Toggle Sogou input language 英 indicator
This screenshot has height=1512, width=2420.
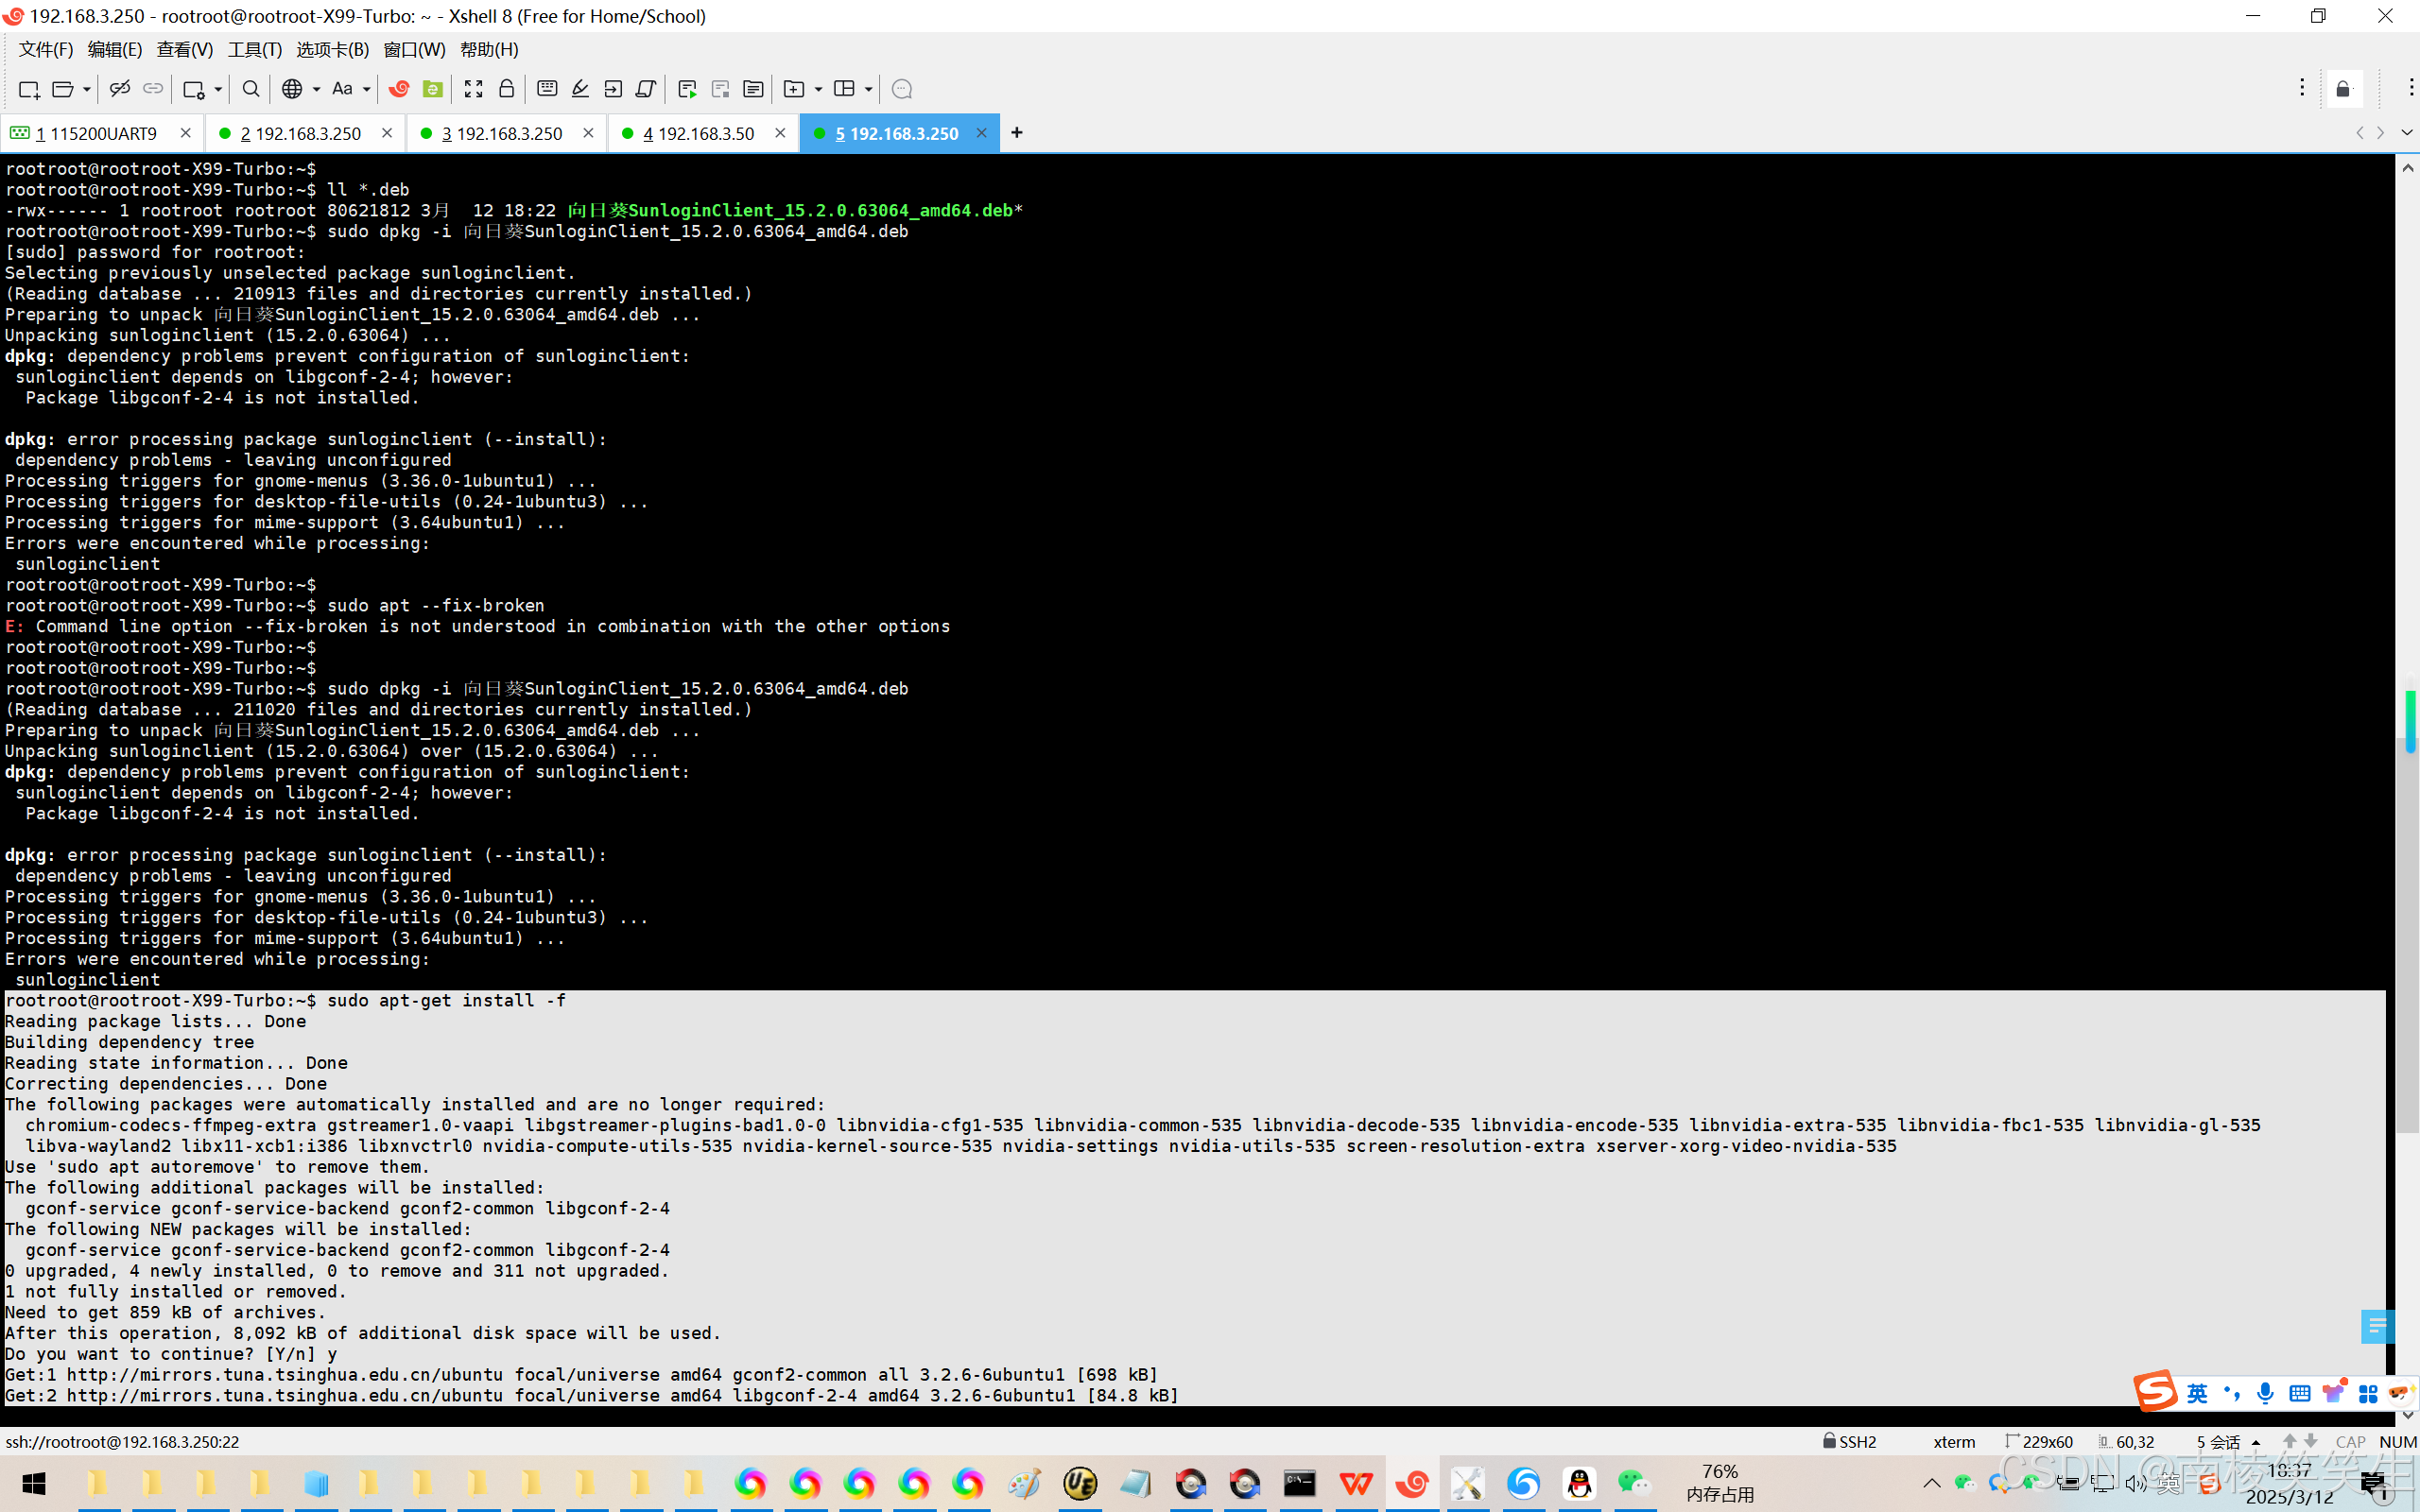[x=2196, y=1393]
